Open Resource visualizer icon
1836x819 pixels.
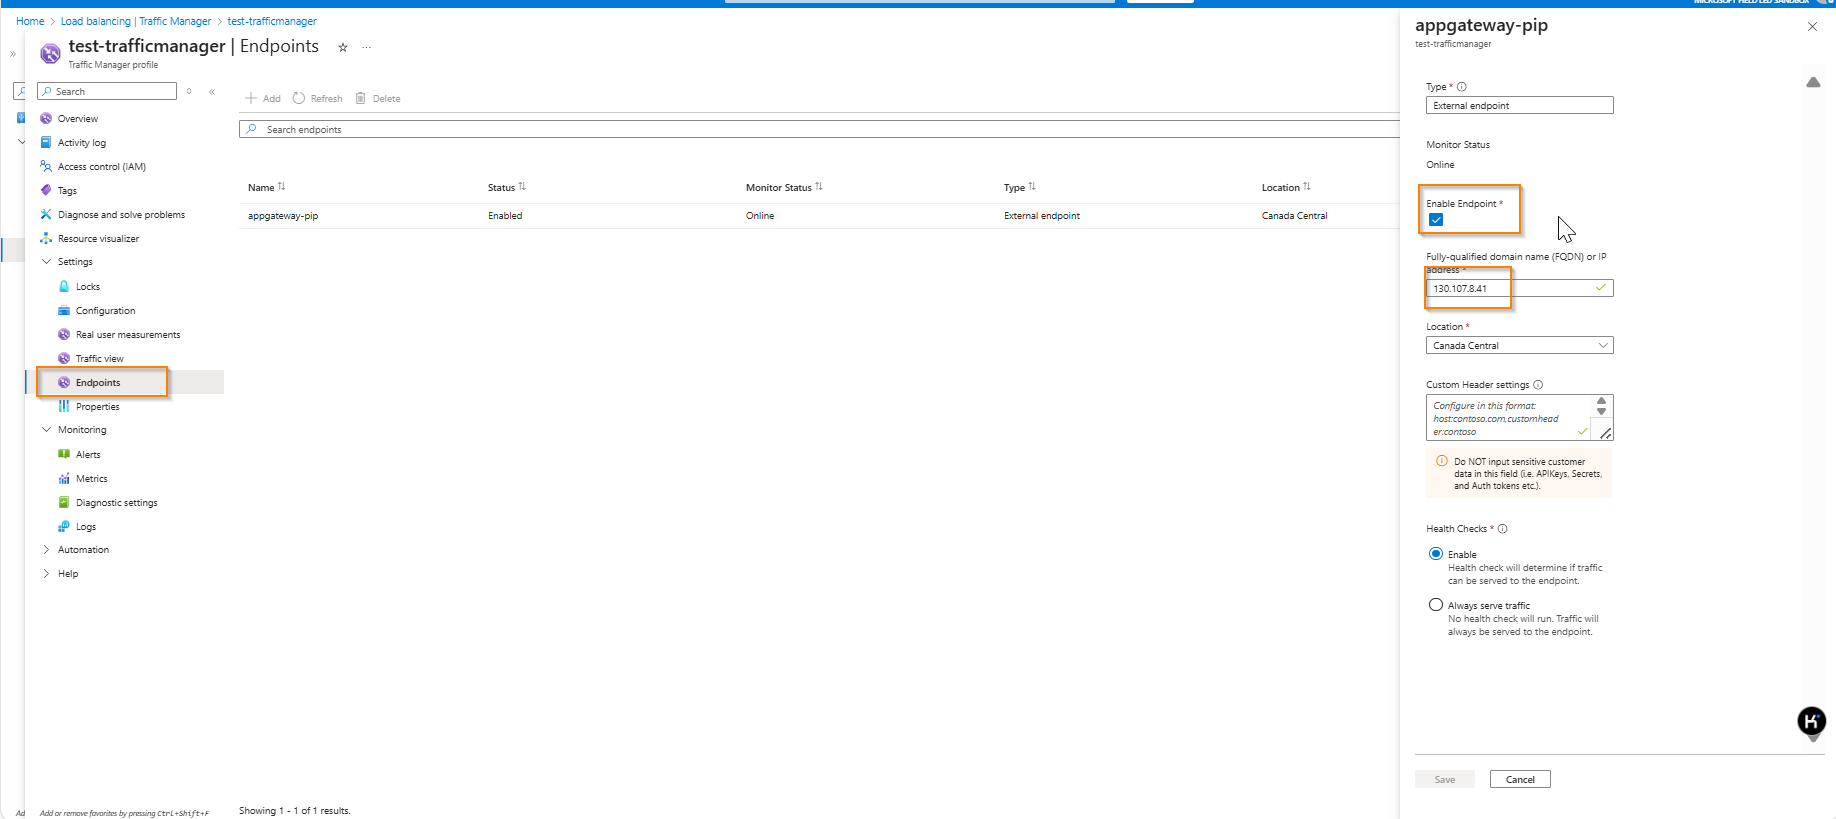point(46,238)
